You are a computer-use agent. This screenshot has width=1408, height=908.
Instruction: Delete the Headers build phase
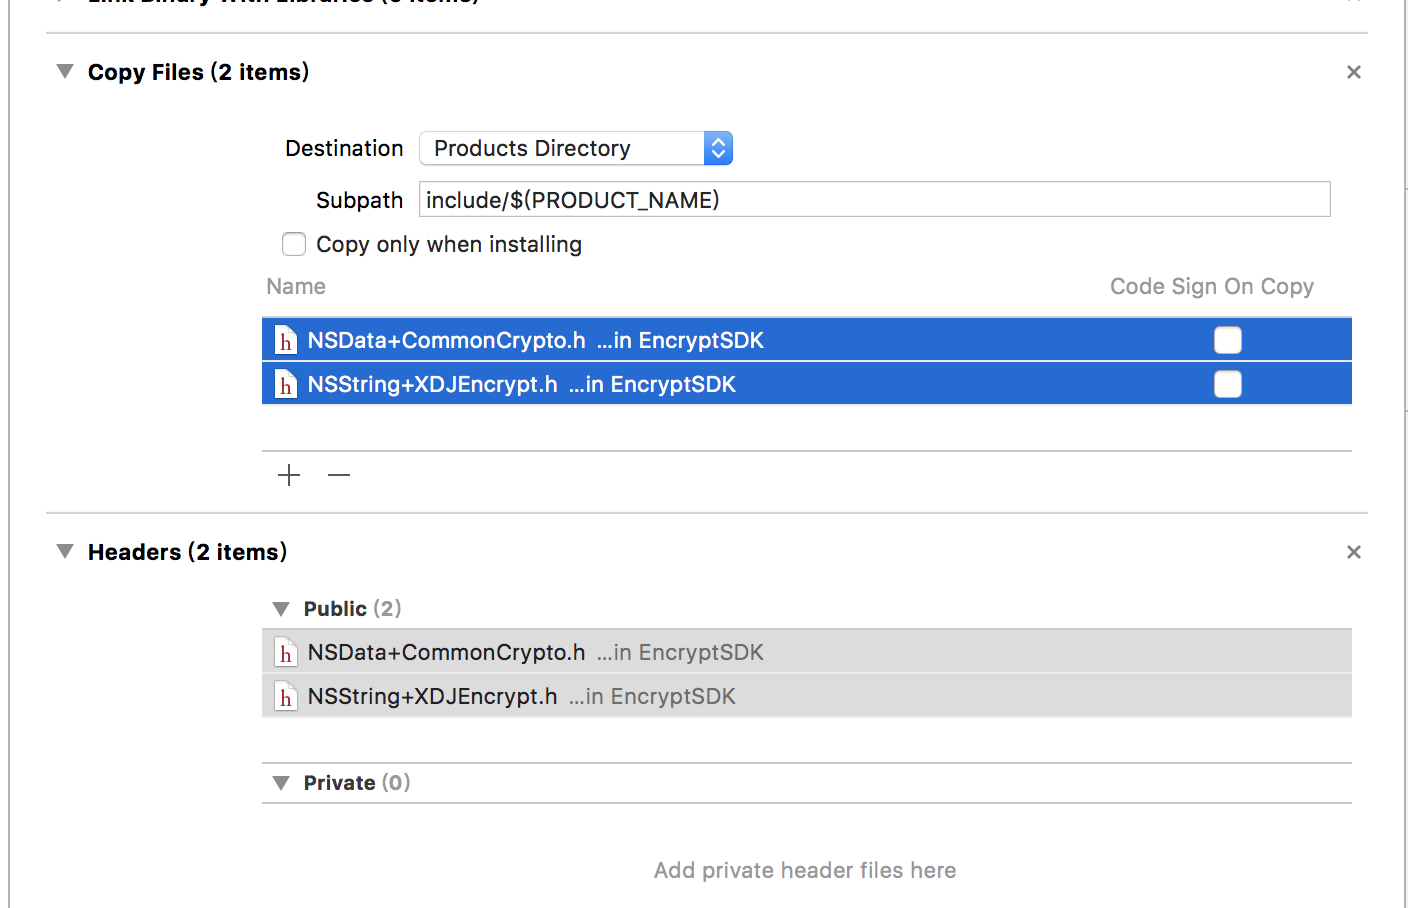click(x=1354, y=552)
